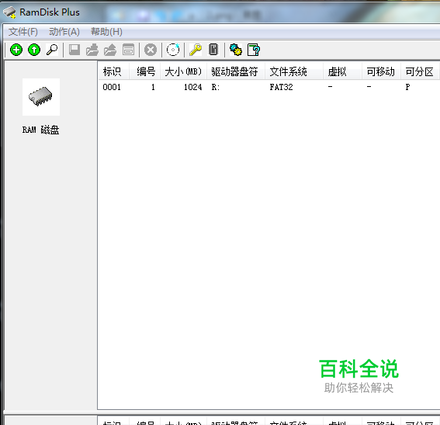The width and height of the screenshot is (440, 425).
Task: Click the yellow key license icon
Action: click(x=195, y=50)
